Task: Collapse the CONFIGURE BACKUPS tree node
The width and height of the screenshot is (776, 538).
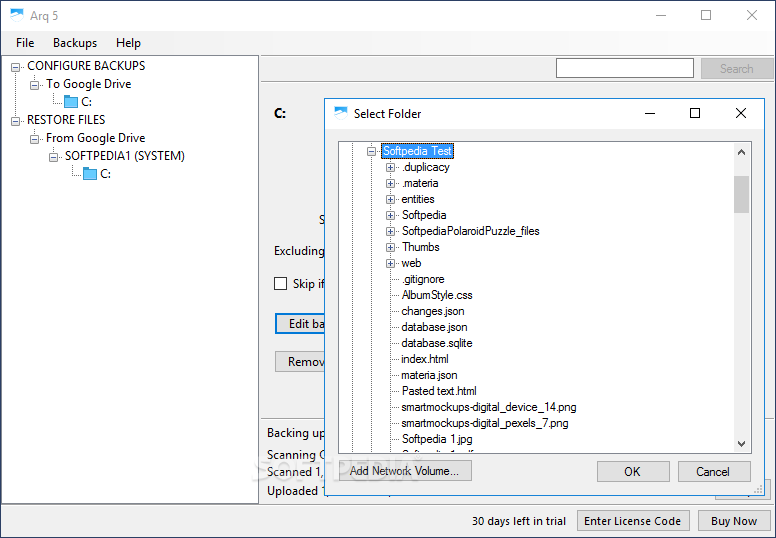Action: click(15, 67)
